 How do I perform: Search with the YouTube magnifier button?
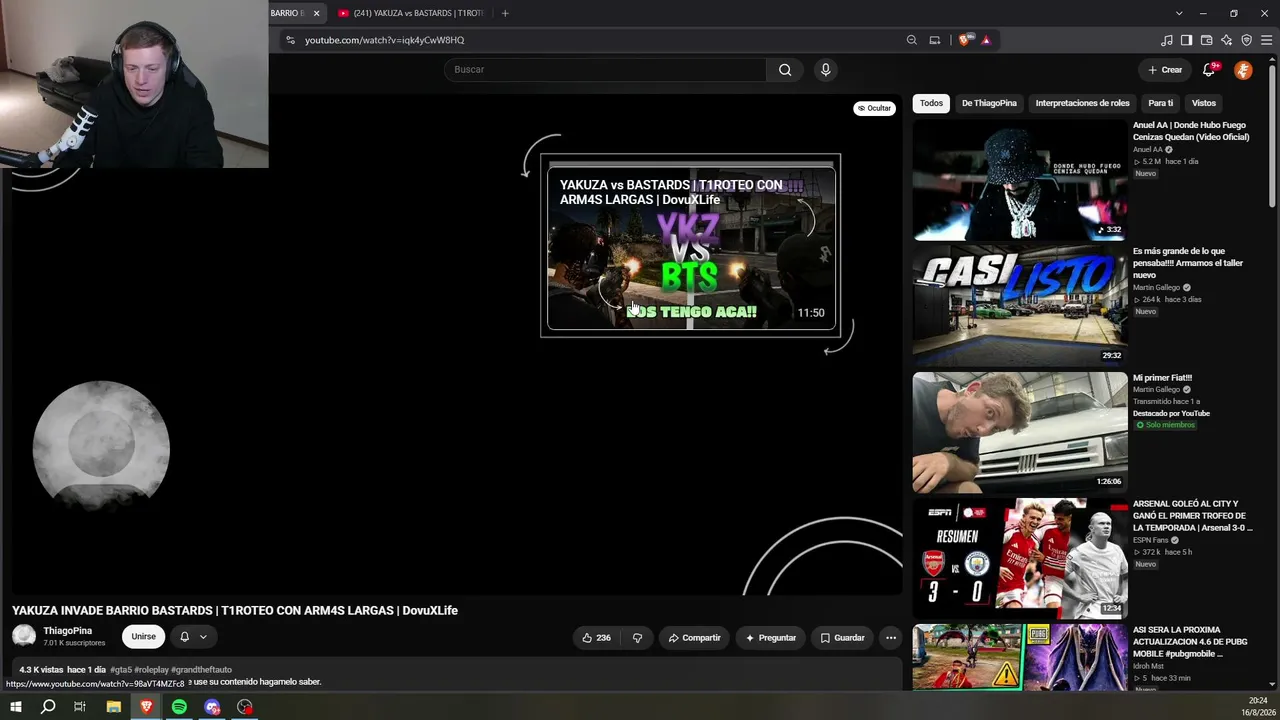(785, 70)
